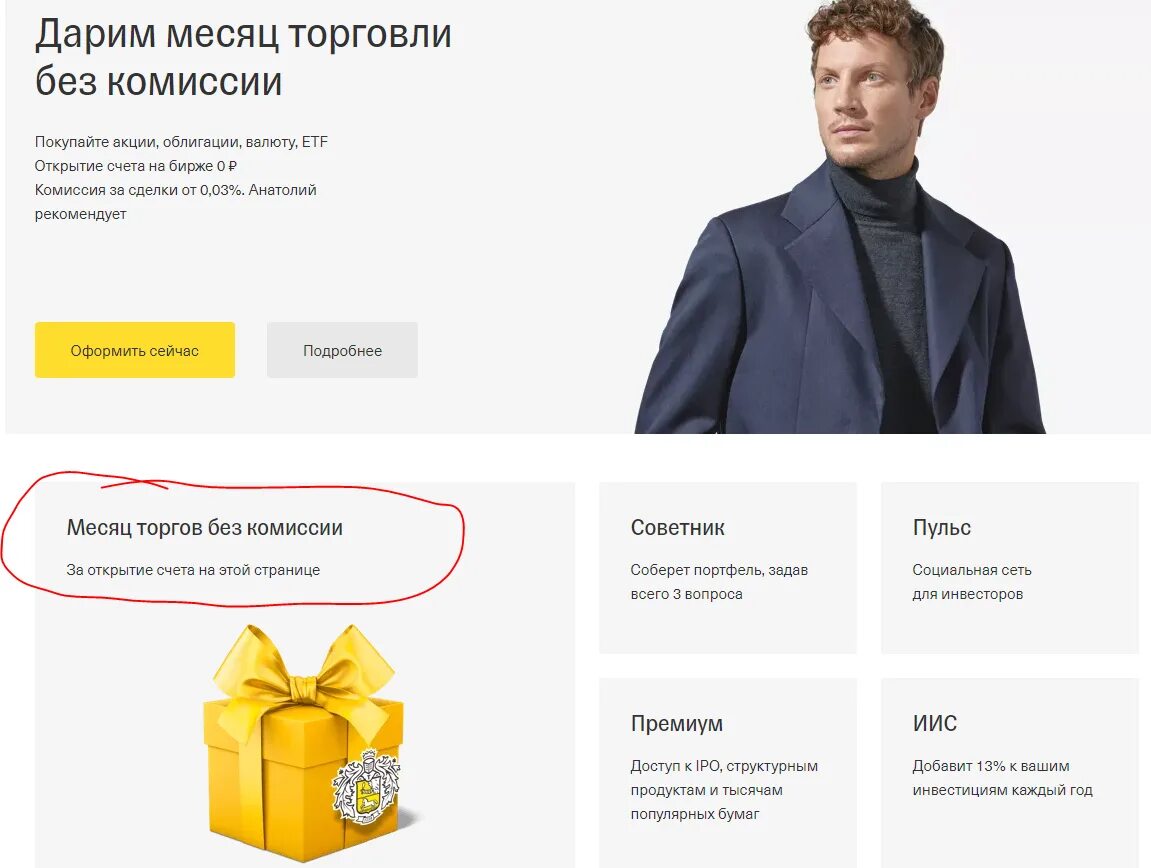Click the description Соберет портфель, задав всего 3 вопроса
Viewport: 1151px width, 868px height.
719,582
